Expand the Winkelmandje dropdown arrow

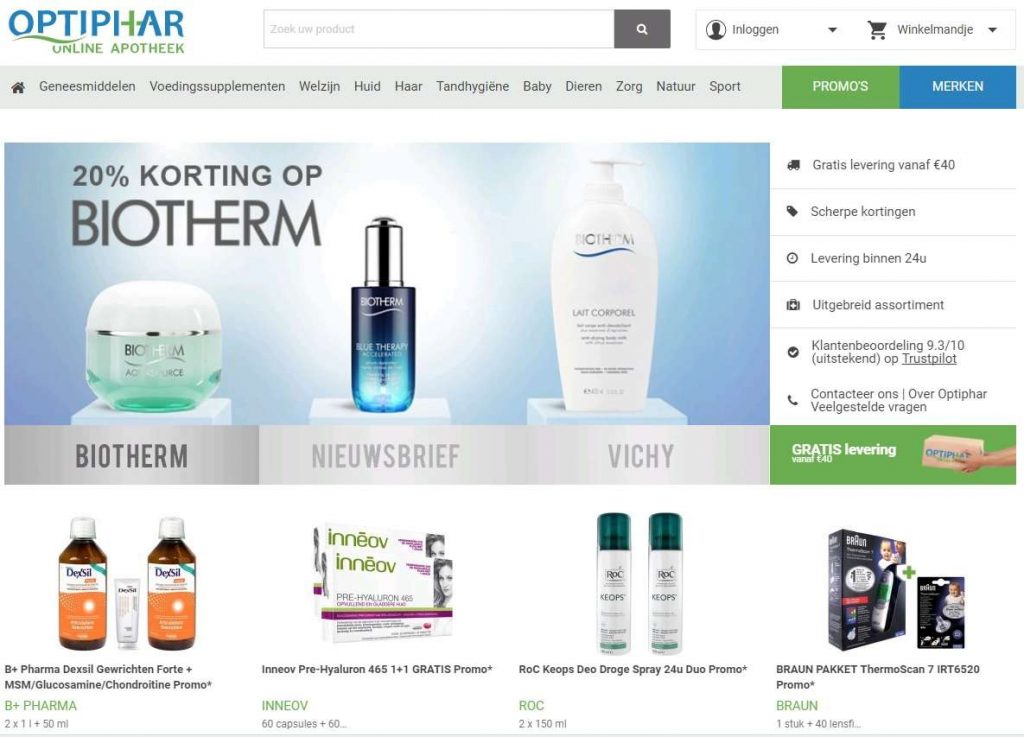click(993, 30)
